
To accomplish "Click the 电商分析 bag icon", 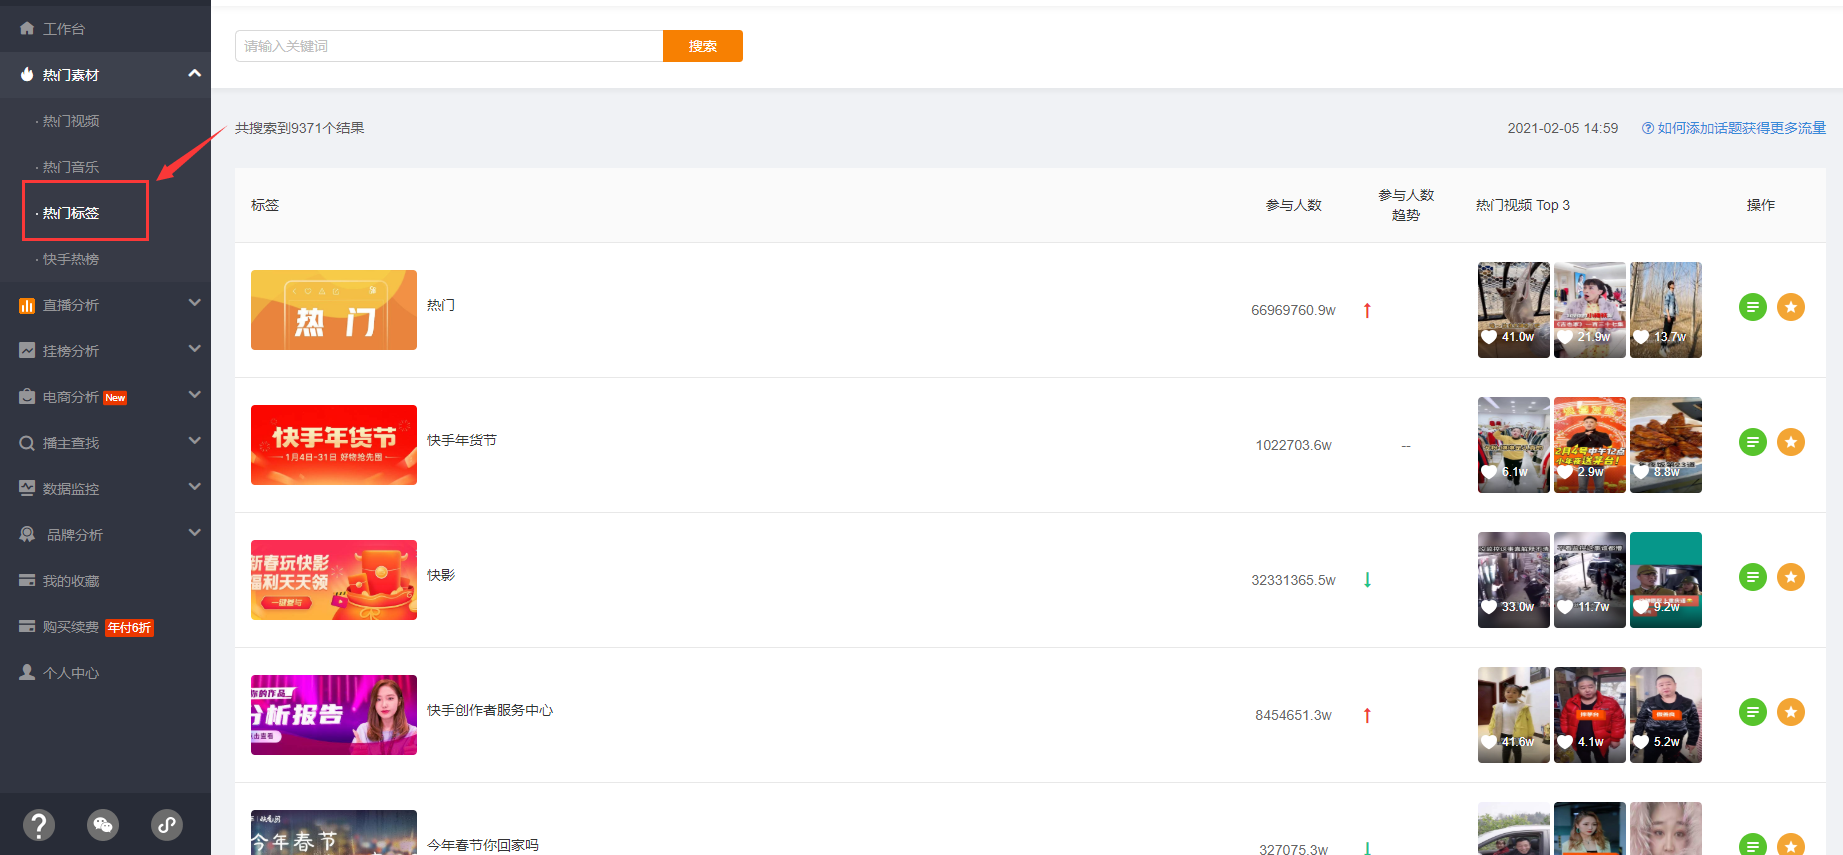I will pos(27,397).
